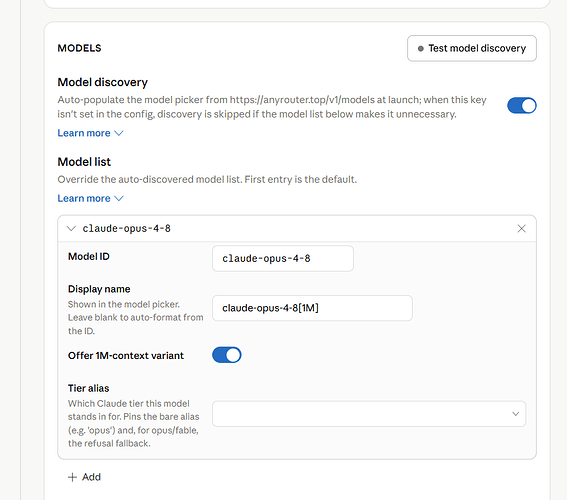The height and width of the screenshot is (500, 567).
Task: Select the MODELS section heading
Action: point(79,48)
